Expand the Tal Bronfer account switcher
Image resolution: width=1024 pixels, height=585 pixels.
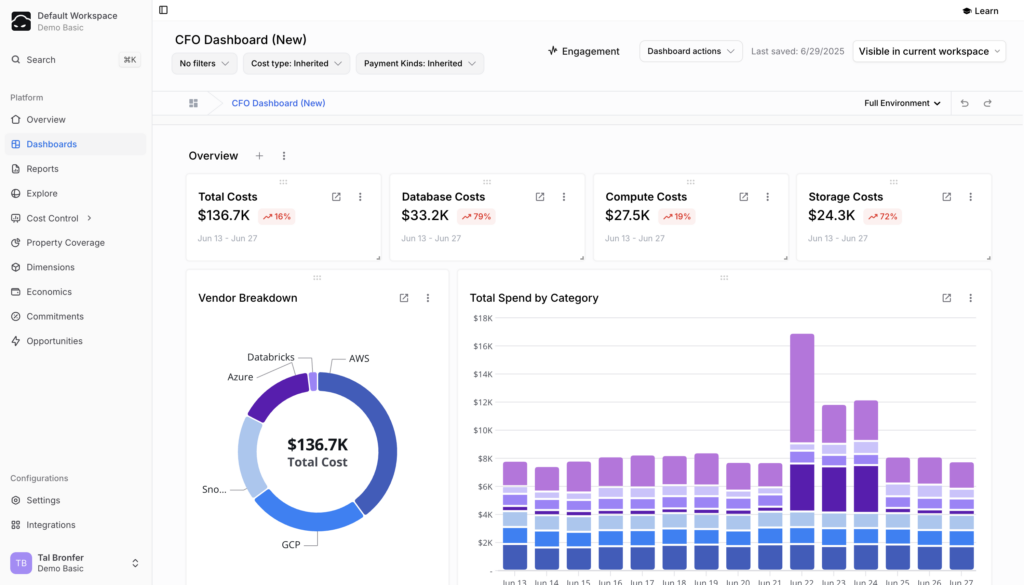(135, 563)
